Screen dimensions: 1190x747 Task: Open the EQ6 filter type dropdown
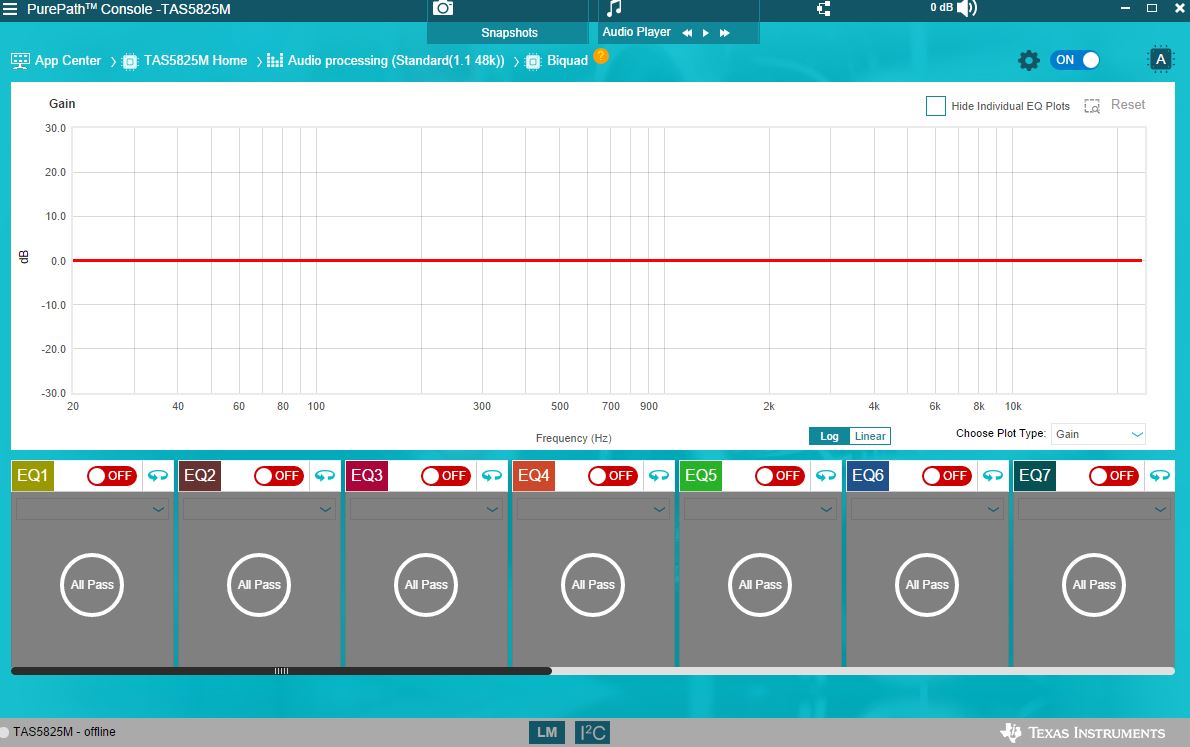[927, 509]
